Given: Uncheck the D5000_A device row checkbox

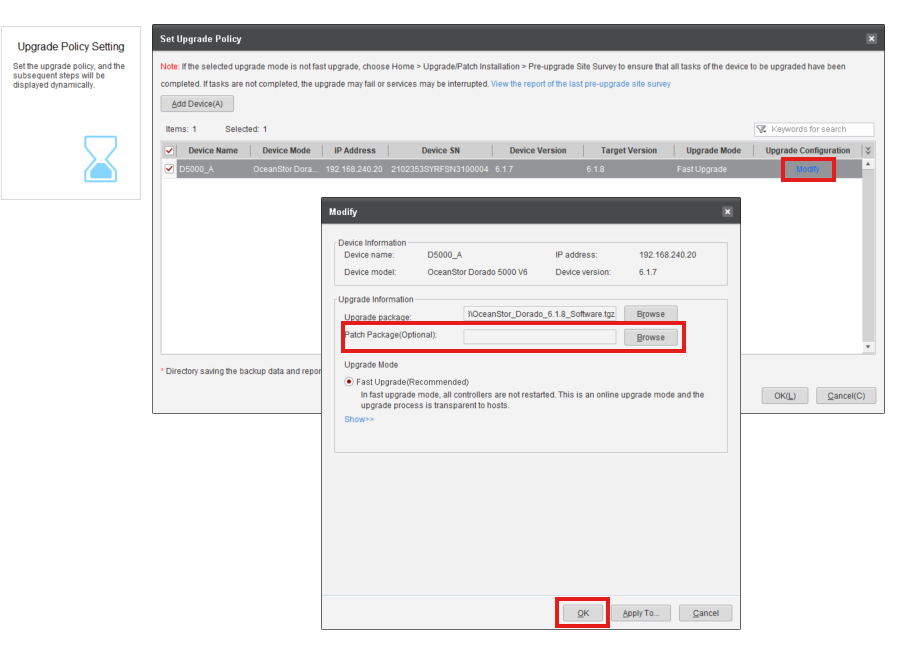Looking at the screenshot, I should 169,169.
